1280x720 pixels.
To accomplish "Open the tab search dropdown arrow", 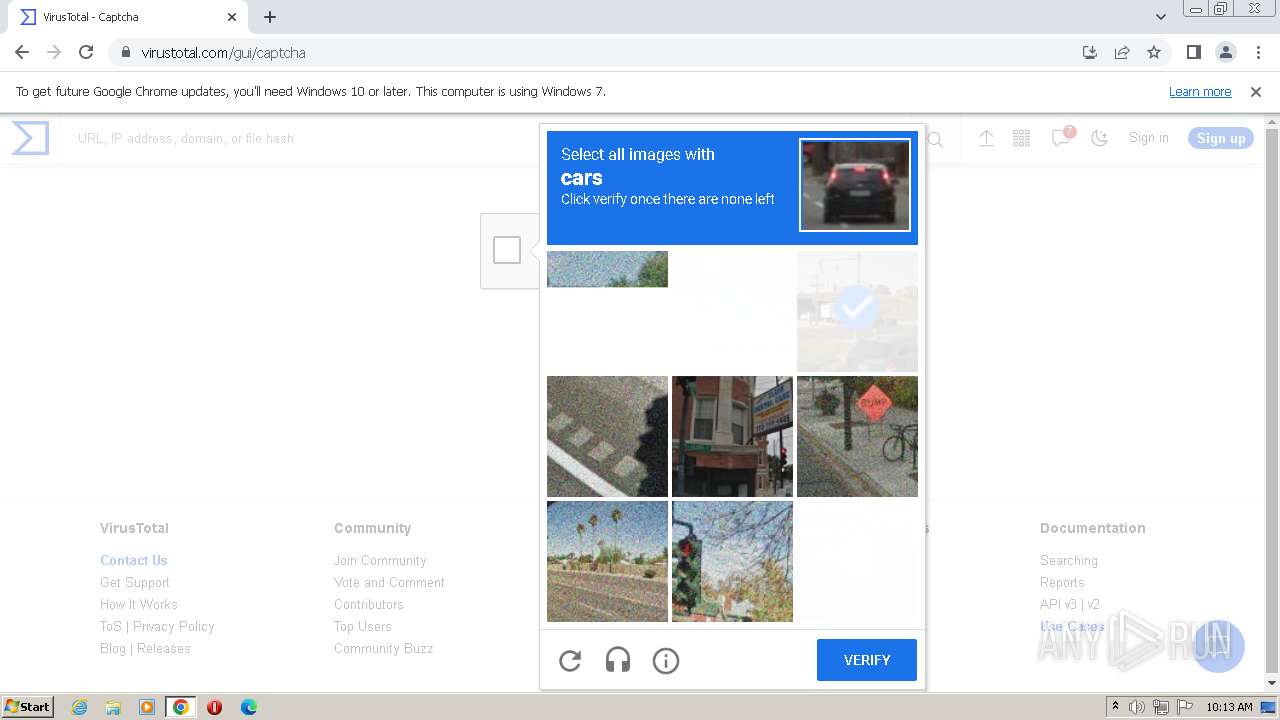I will click(x=1160, y=17).
